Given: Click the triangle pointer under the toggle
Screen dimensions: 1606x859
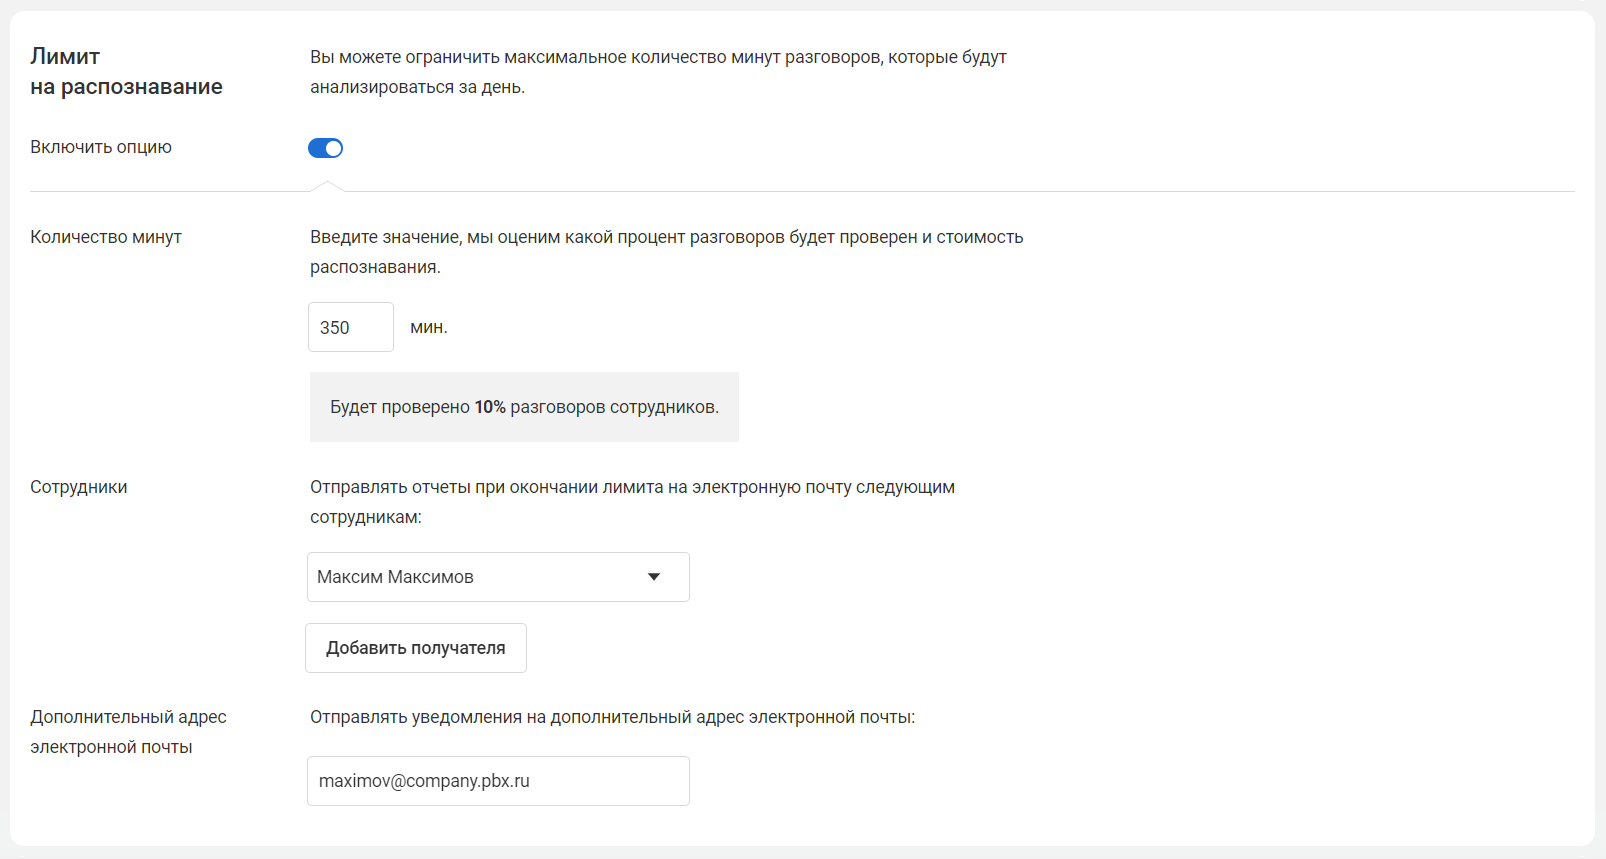Looking at the screenshot, I should coord(326,186).
